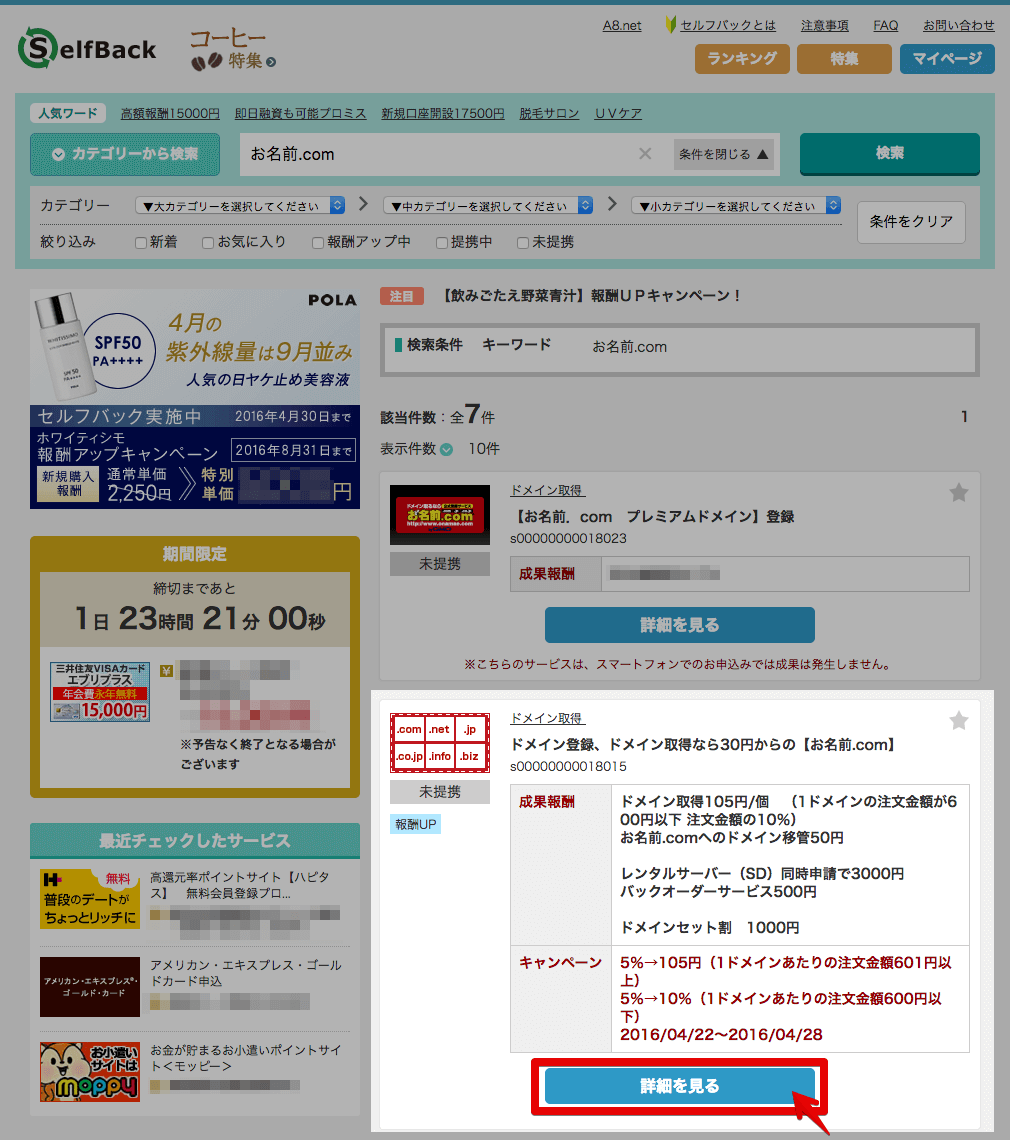The image size is (1010, 1140).
Task: Open the ランキング tab
Action: click(x=742, y=59)
